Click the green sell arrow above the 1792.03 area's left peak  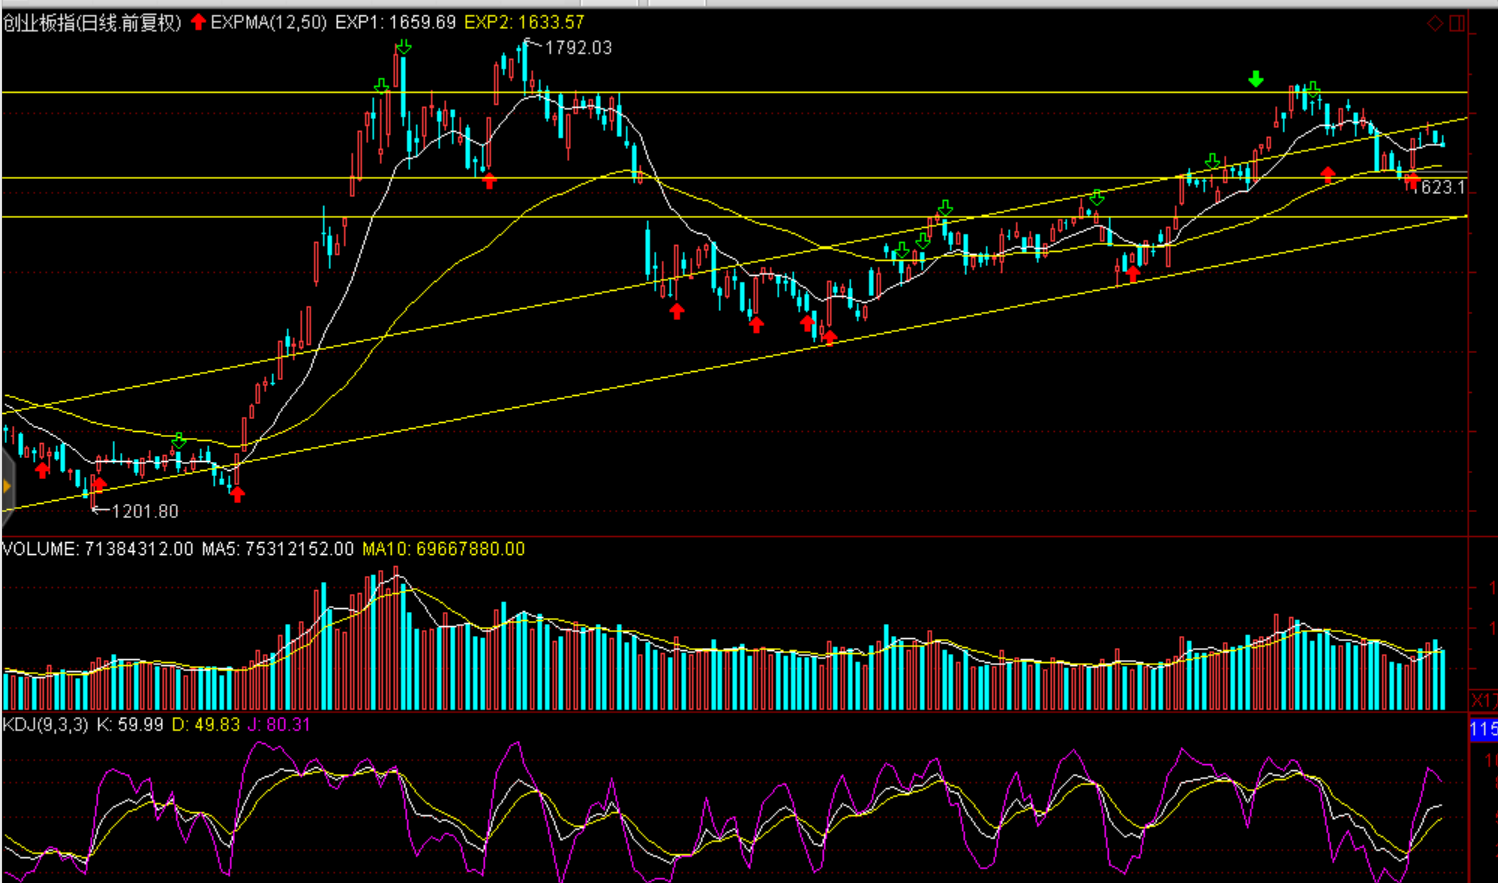(403, 47)
